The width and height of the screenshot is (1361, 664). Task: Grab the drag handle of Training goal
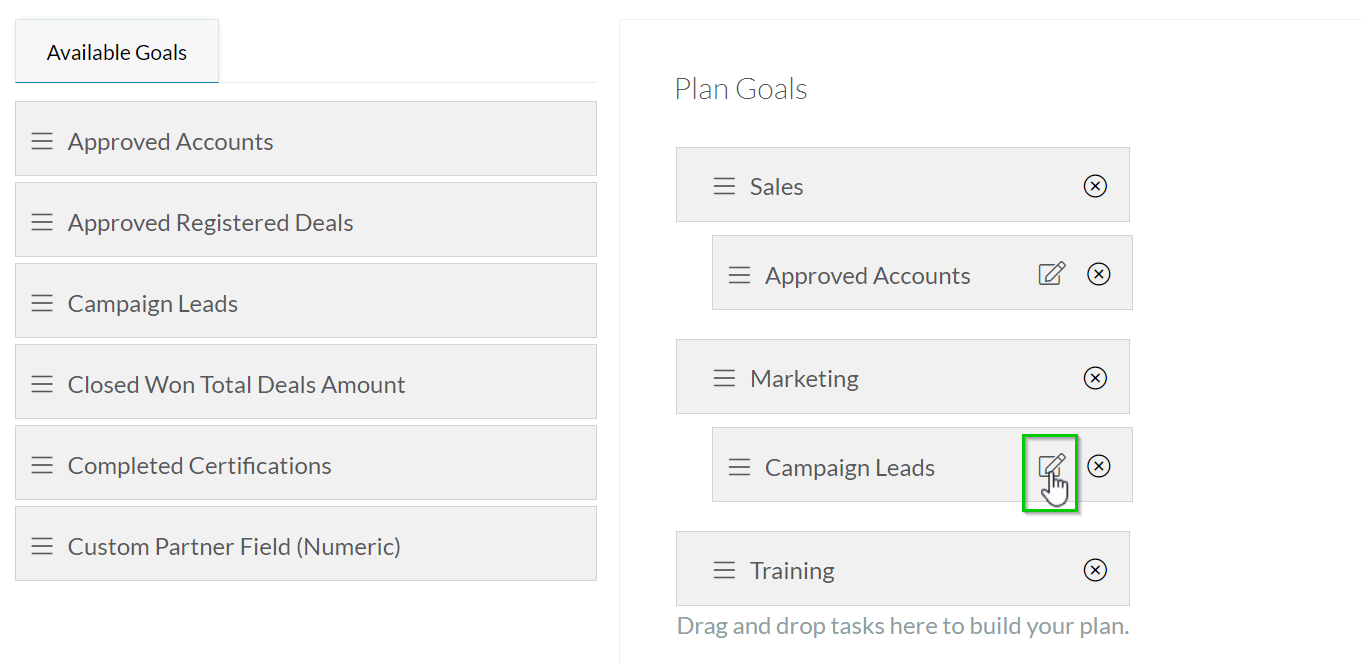[725, 569]
